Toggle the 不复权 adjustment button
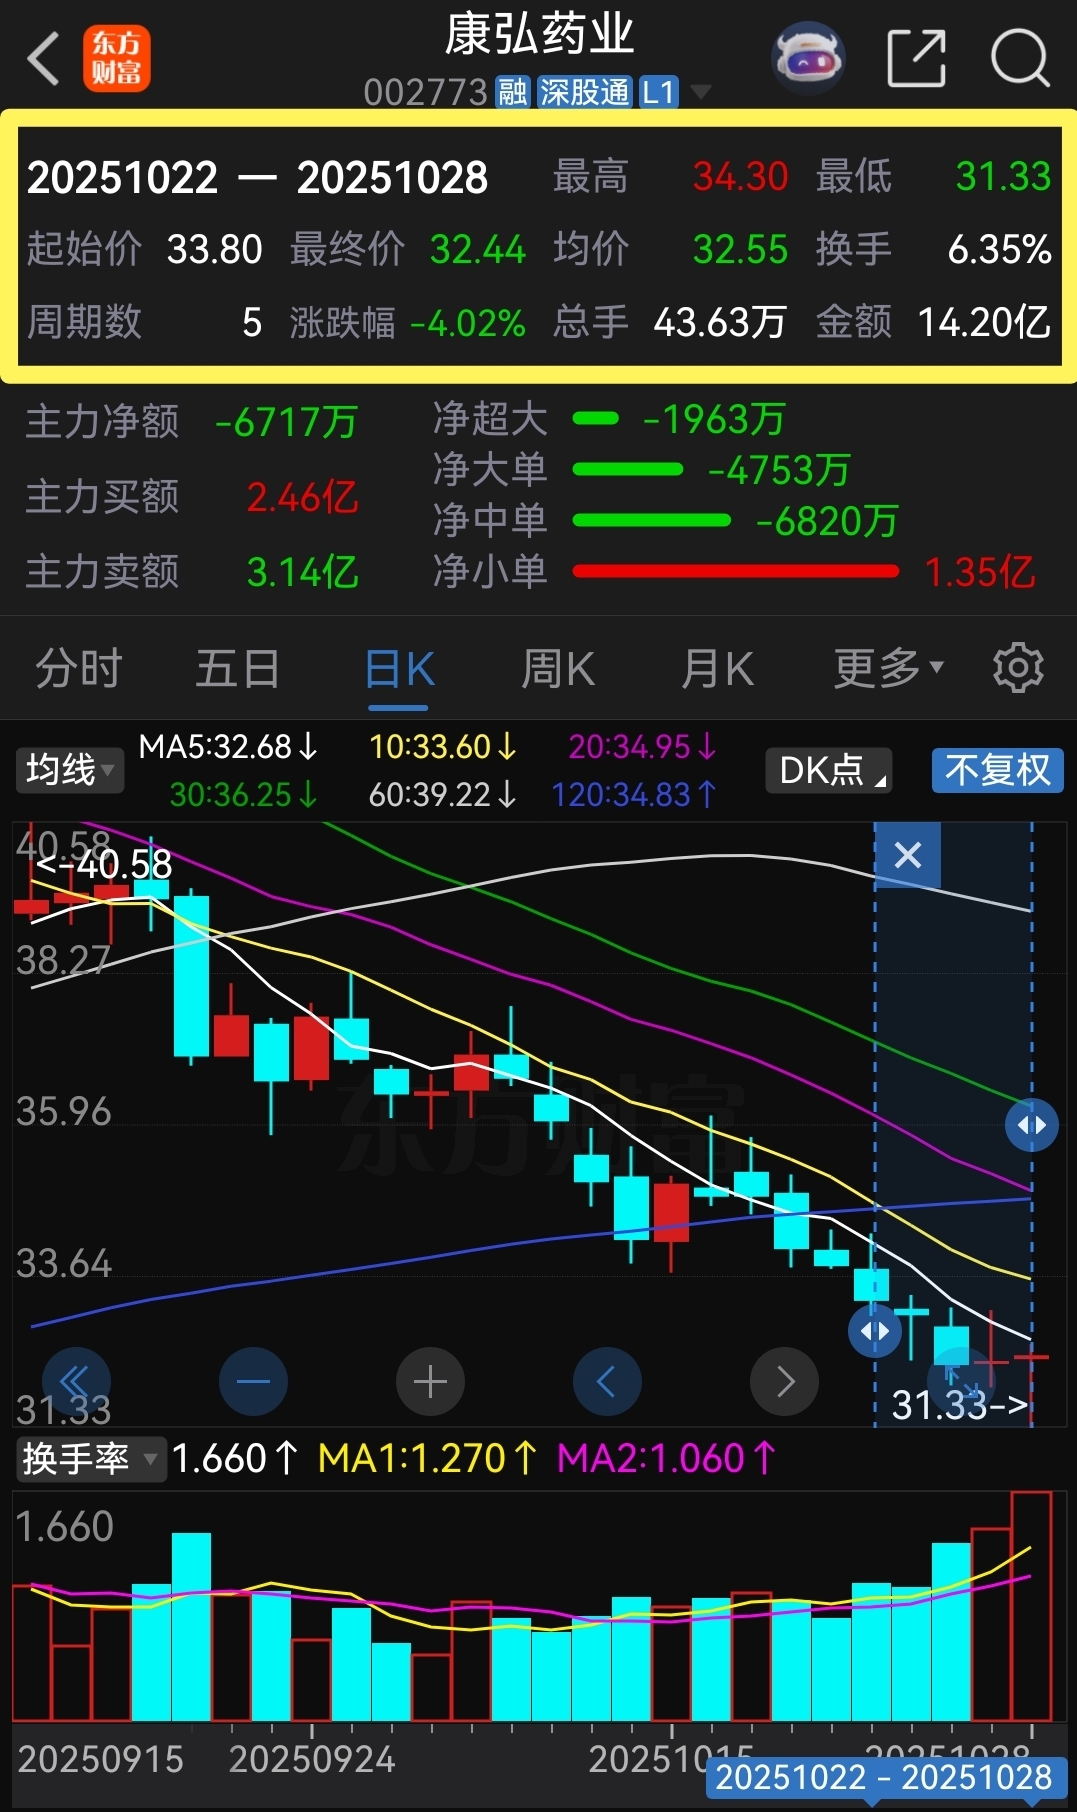 pos(997,770)
